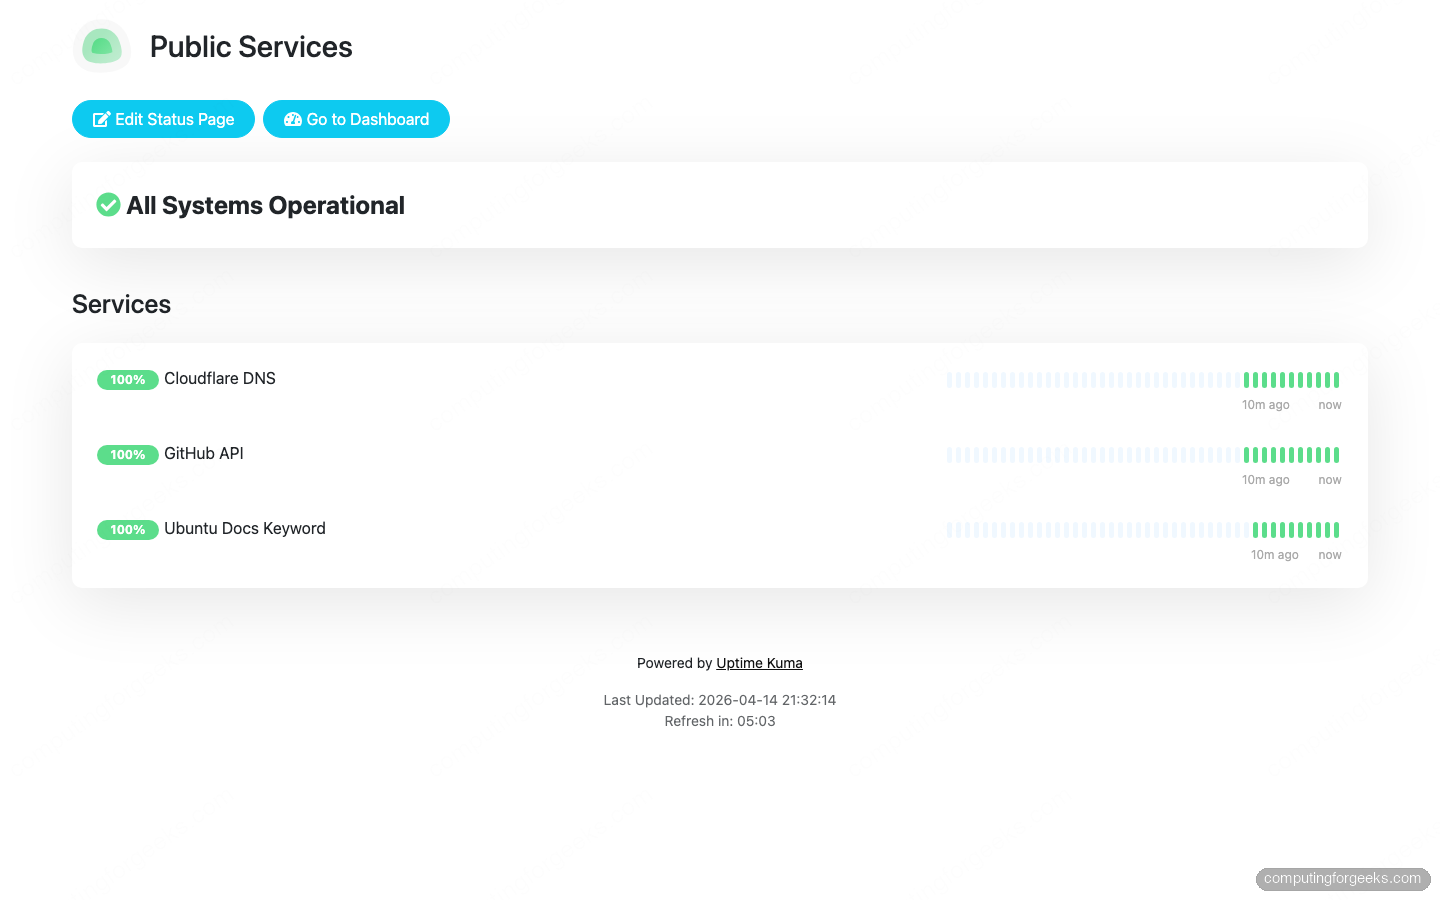Select the edit pencil icon on Edit Status Page
This screenshot has height=900, width=1440.
[101, 119]
